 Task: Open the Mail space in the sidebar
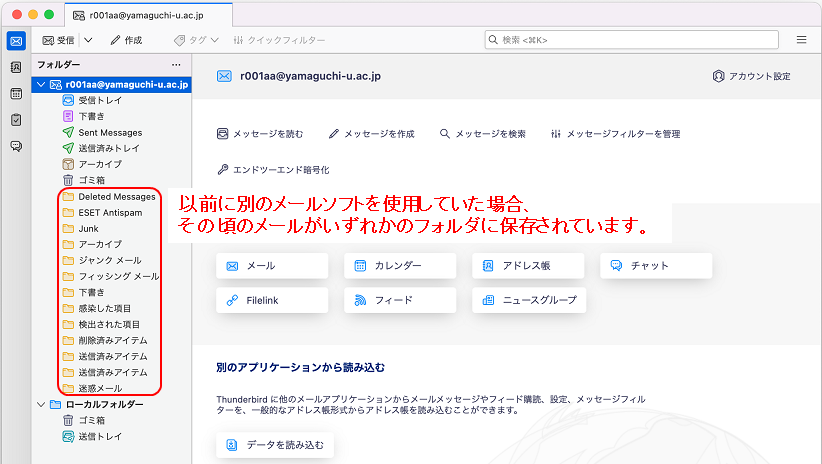click(x=16, y=41)
